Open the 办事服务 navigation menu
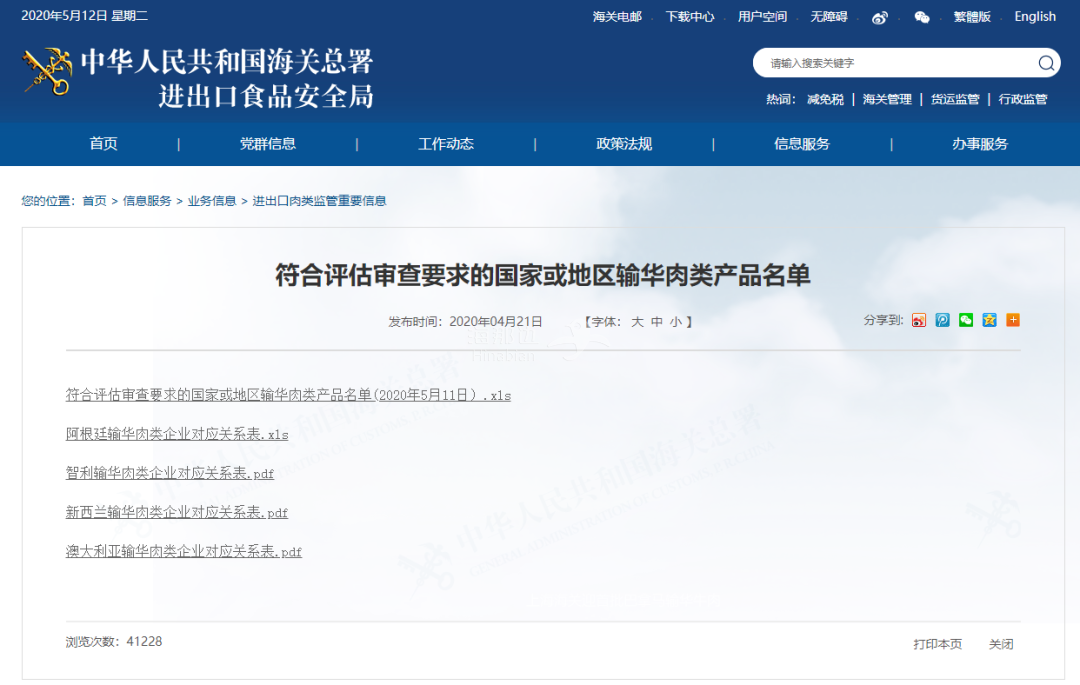 point(980,144)
